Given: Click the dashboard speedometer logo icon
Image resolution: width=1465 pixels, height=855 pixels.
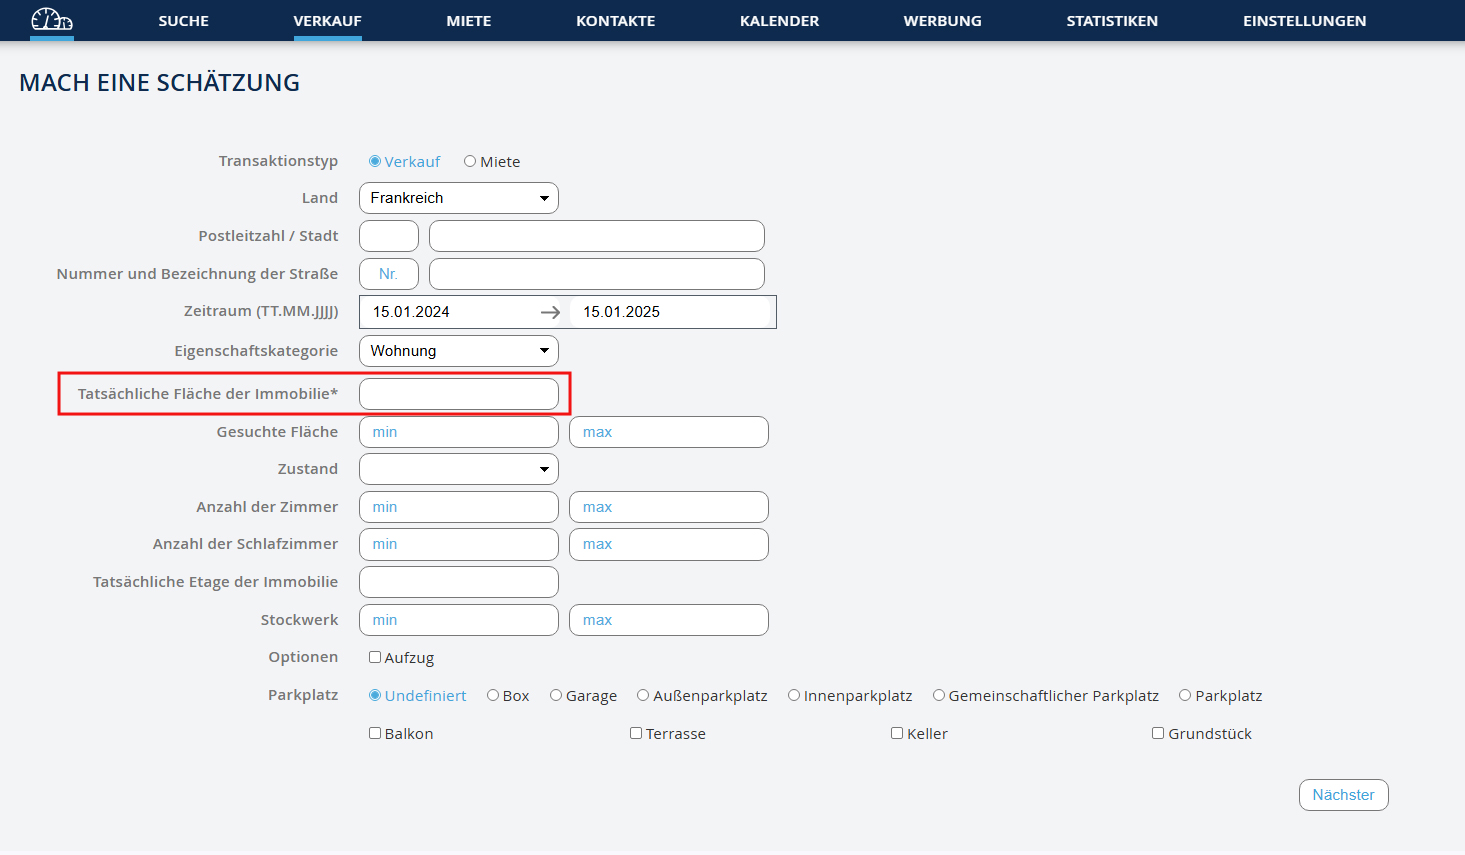Looking at the screenshot, I should 52,20.
